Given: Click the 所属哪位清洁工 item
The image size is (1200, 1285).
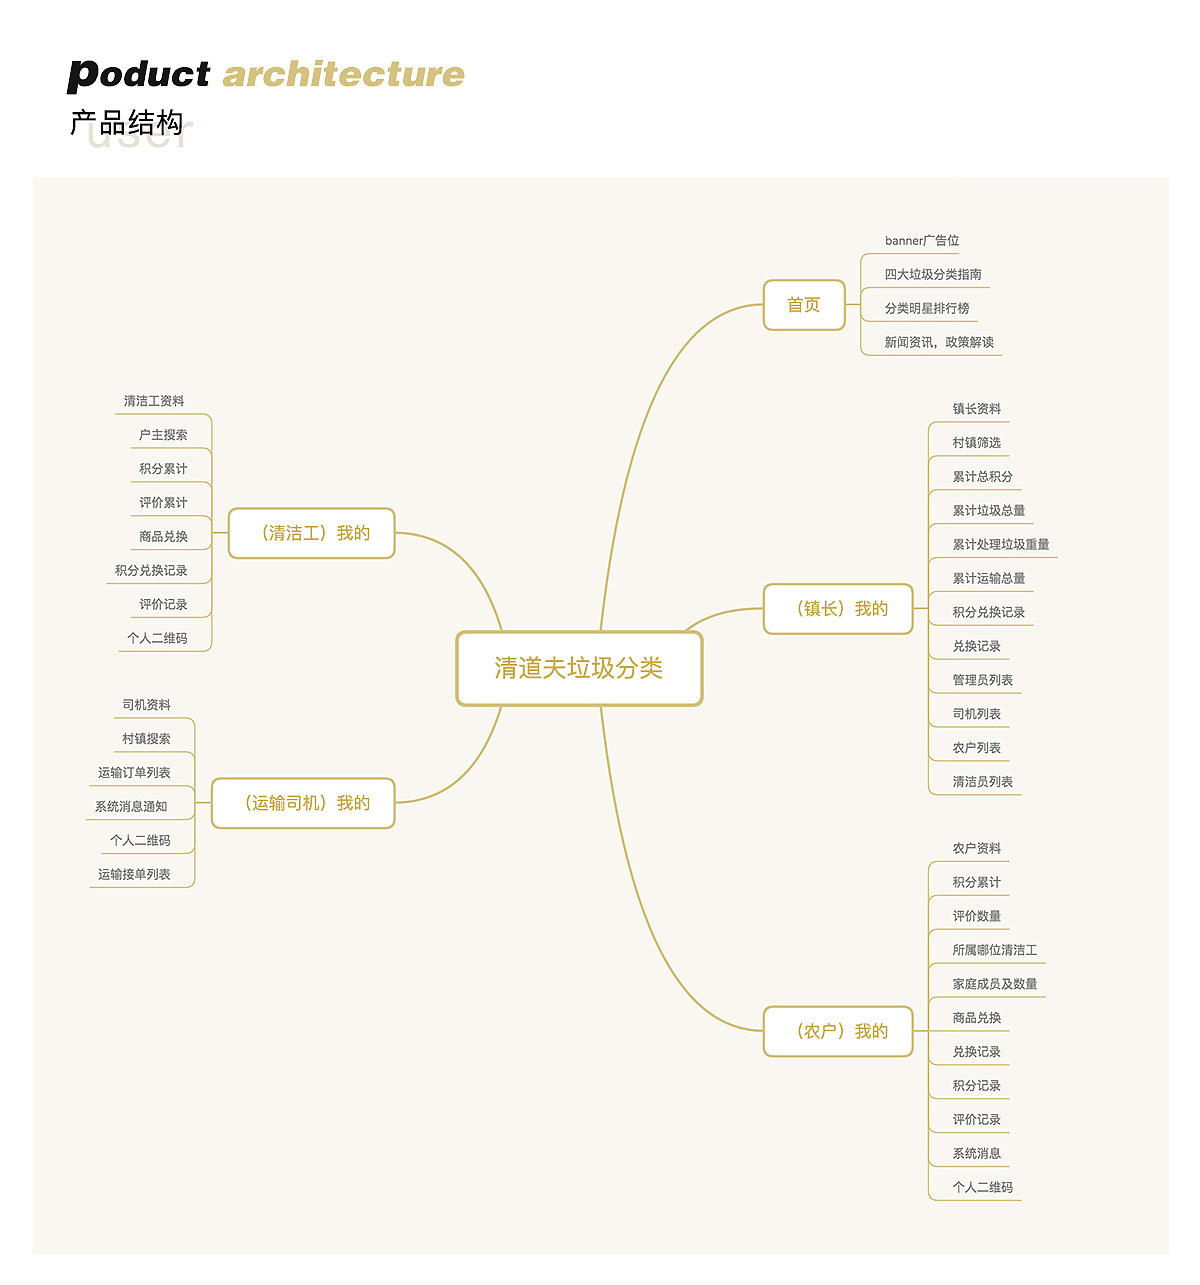Looking at the screenshot, I should coord(994,950).
